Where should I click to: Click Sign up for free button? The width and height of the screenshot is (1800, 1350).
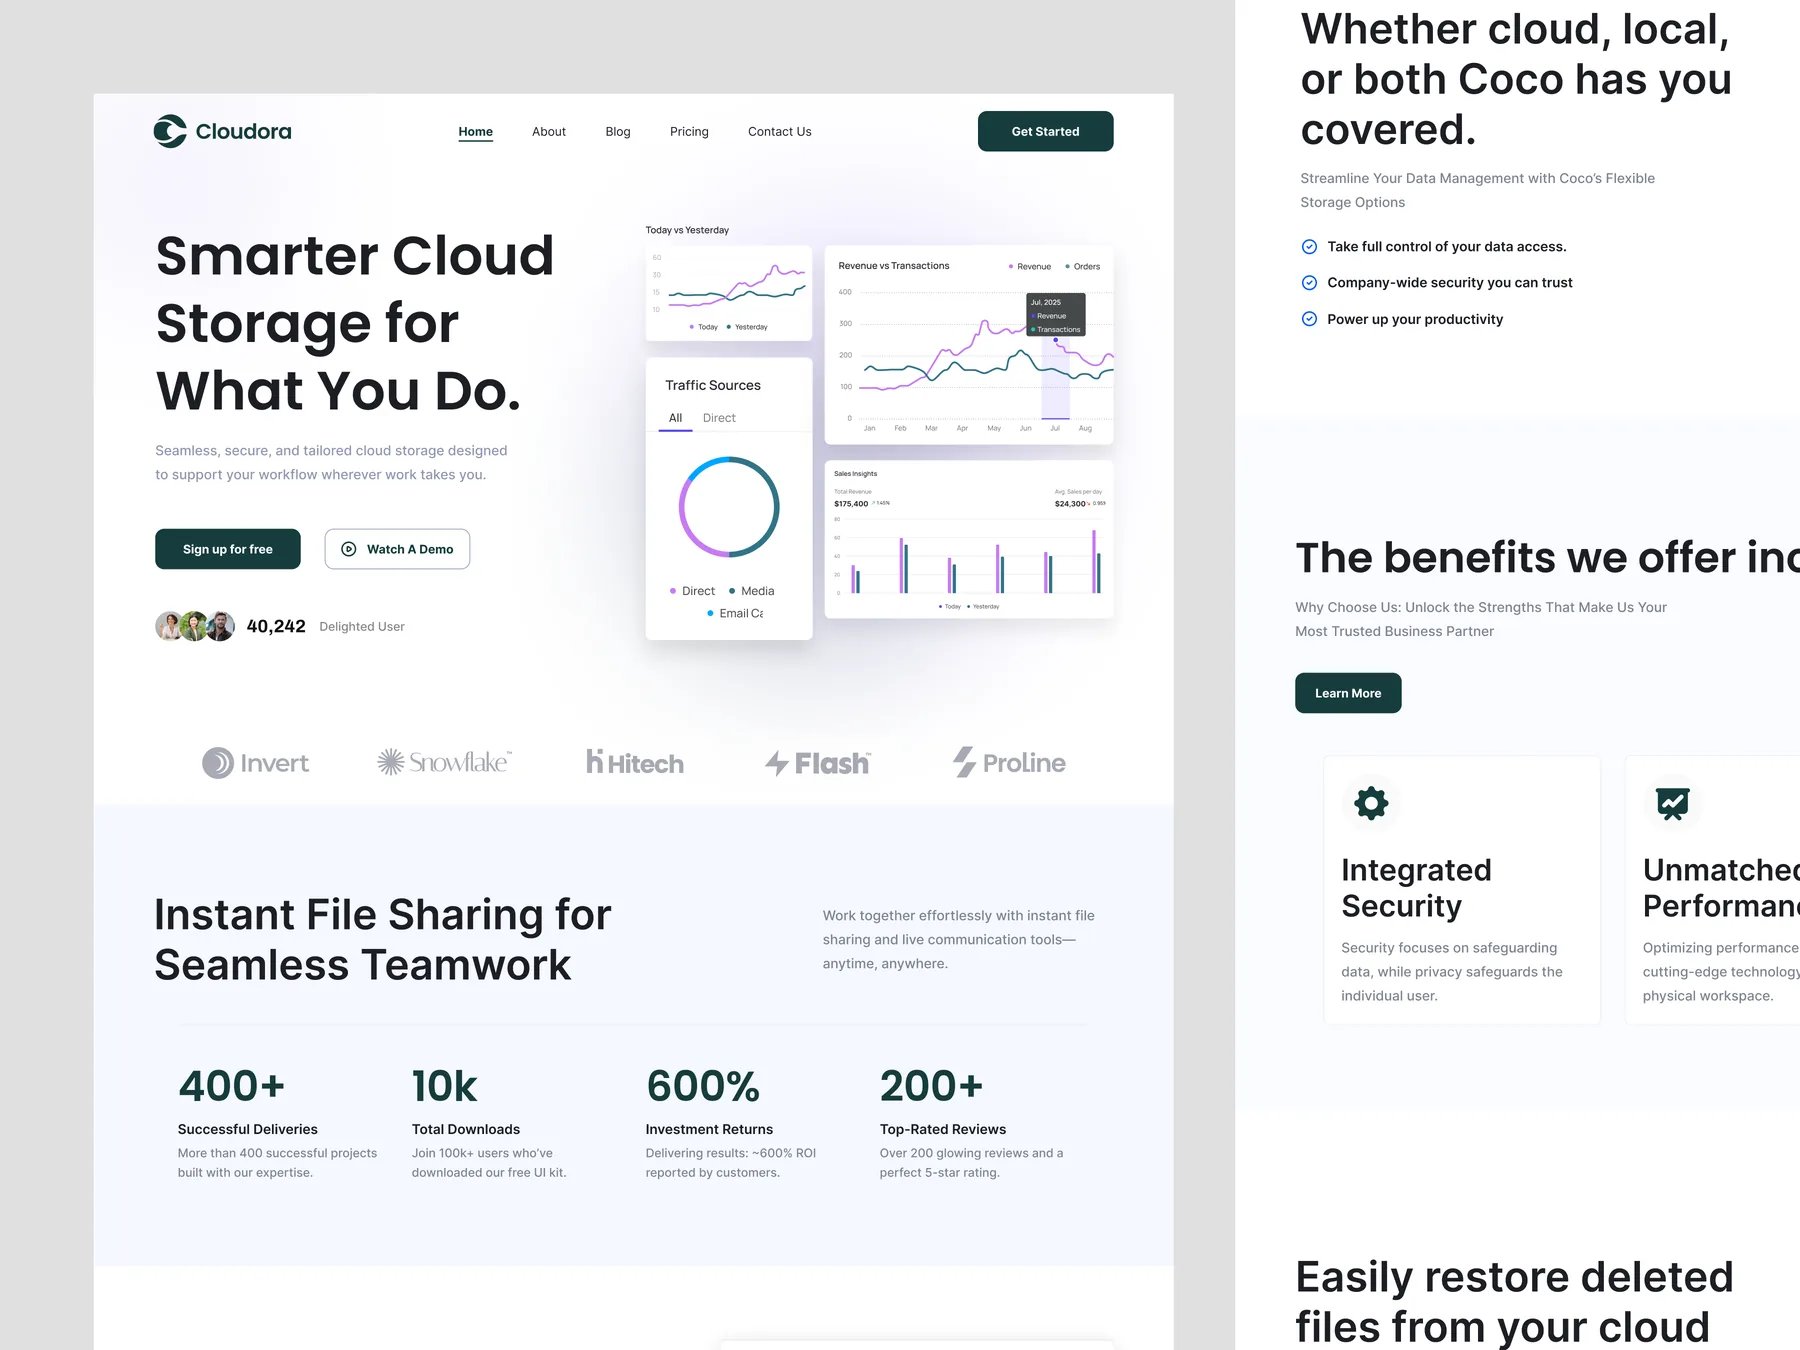click(x=228, y=549)
